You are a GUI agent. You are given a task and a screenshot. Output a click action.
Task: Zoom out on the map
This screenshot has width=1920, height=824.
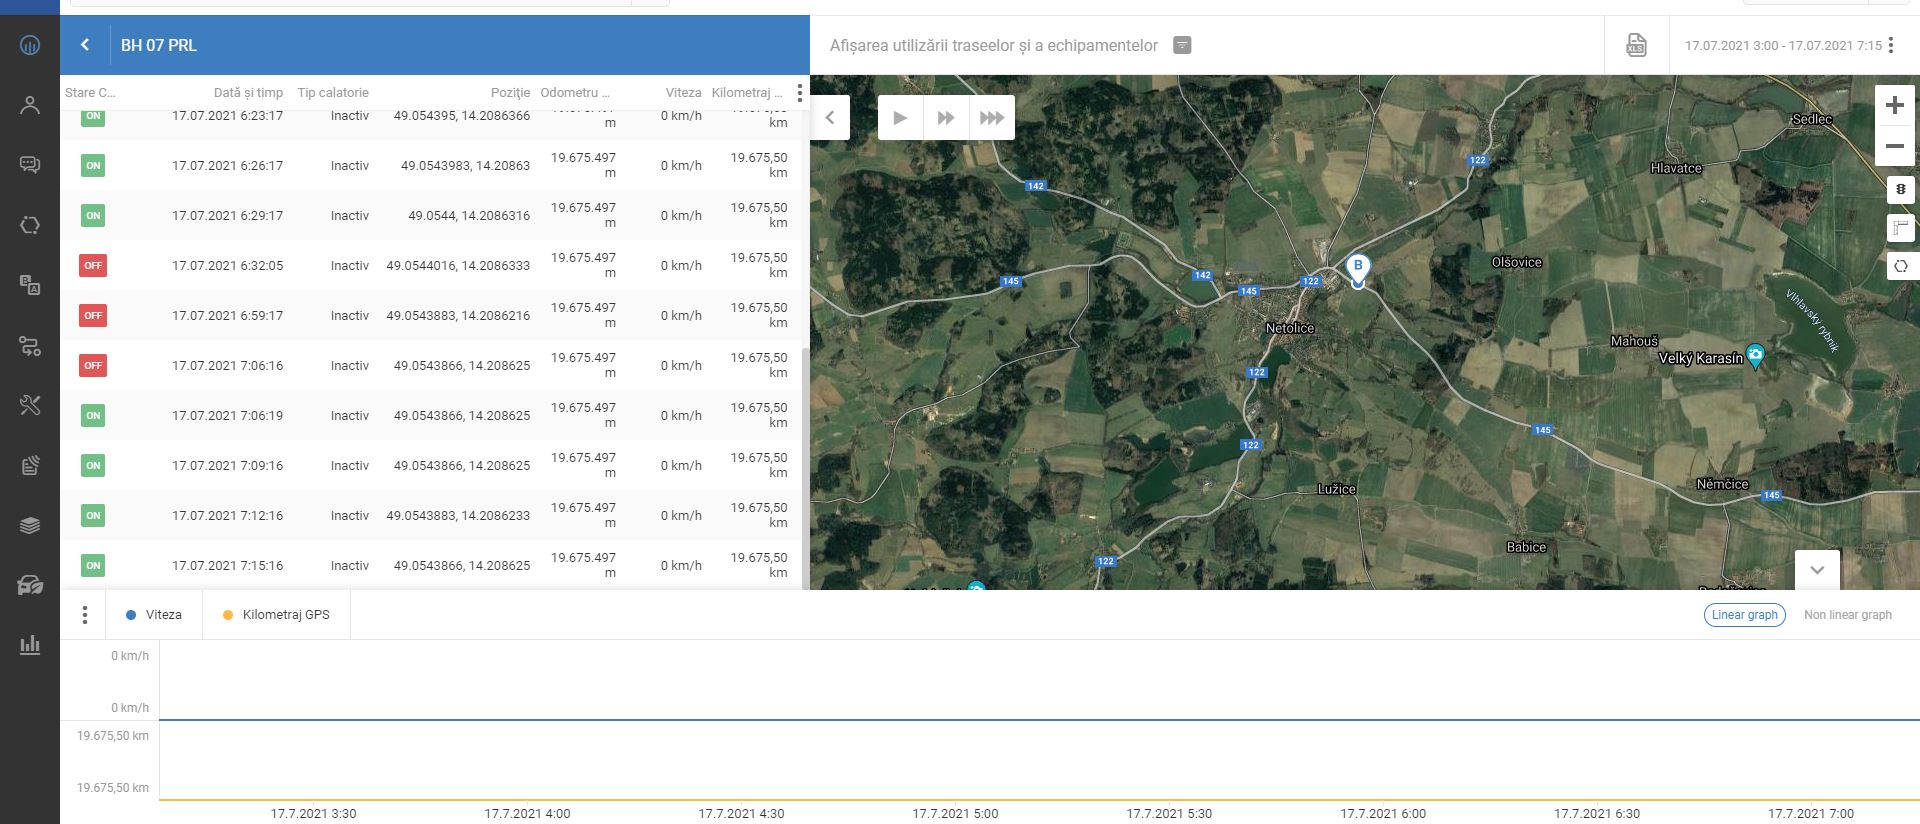(x=1894, y=146)
